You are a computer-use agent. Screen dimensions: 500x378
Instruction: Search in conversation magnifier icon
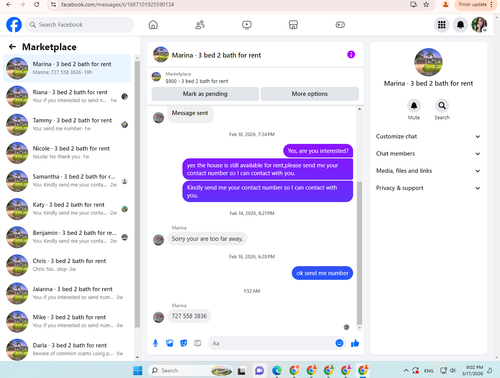(442, 106)
